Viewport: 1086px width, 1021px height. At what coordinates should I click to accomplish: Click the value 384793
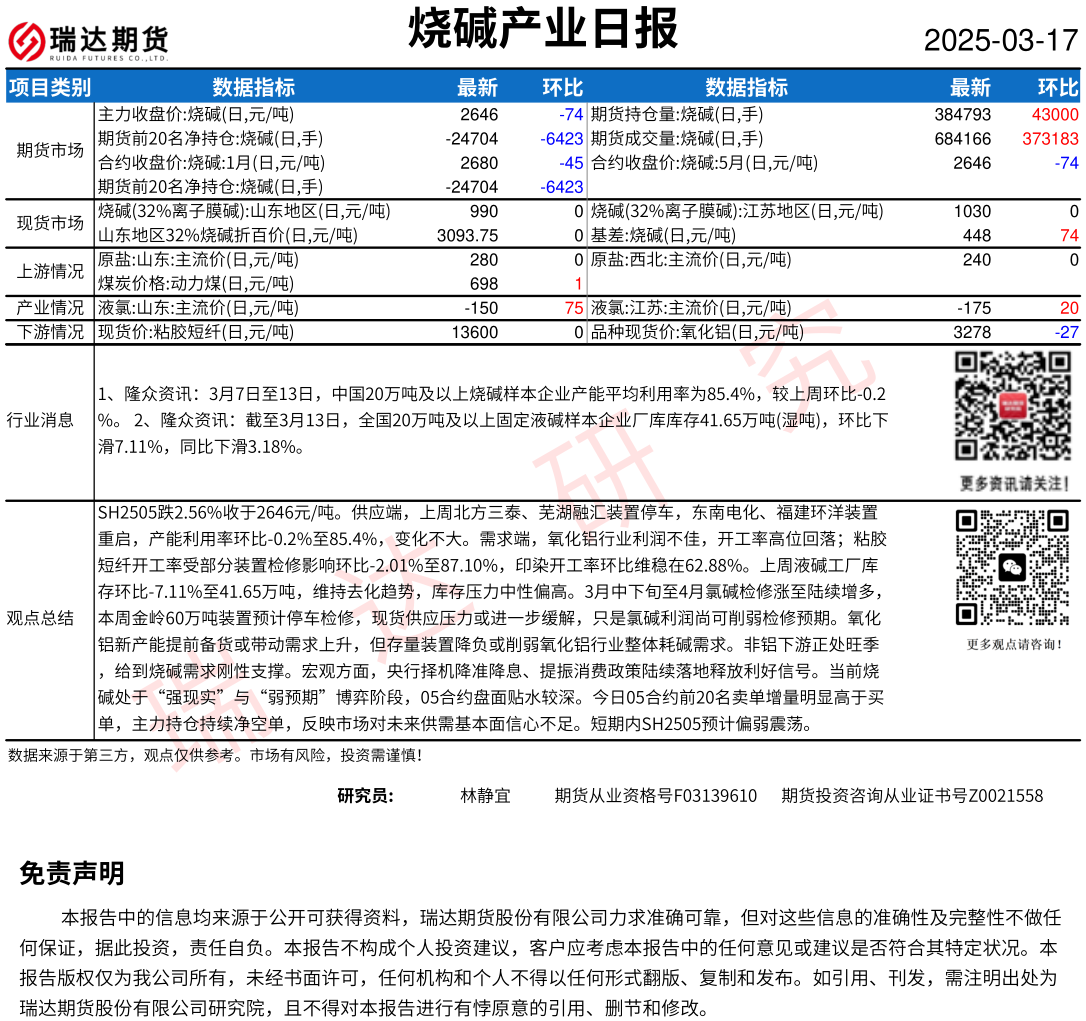pos(963,114)
